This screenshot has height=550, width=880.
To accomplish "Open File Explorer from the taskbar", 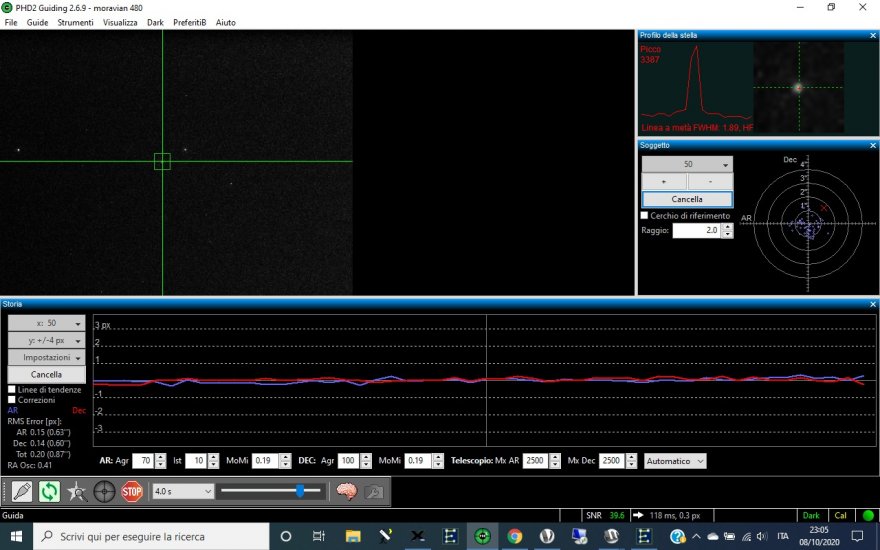I will pos(353,537).
